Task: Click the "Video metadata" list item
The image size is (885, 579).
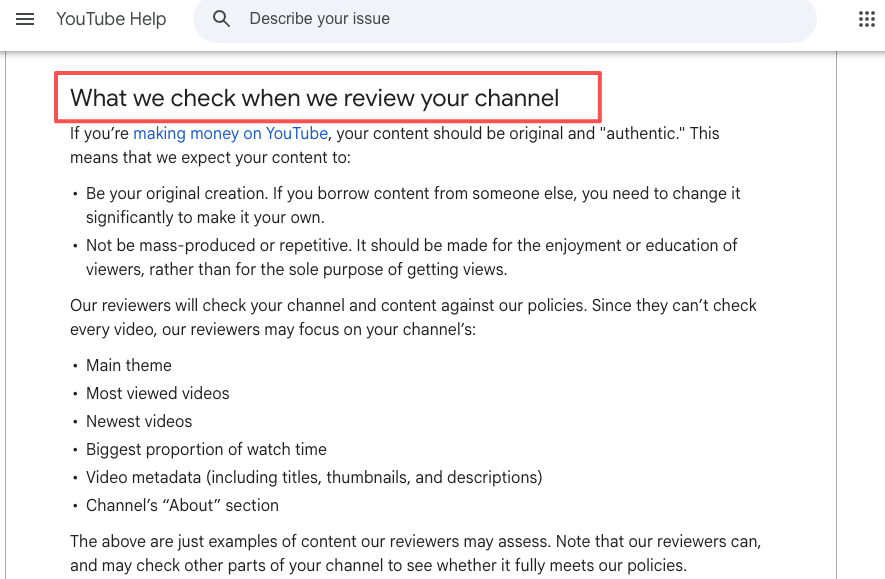Action: pos(314,477)
